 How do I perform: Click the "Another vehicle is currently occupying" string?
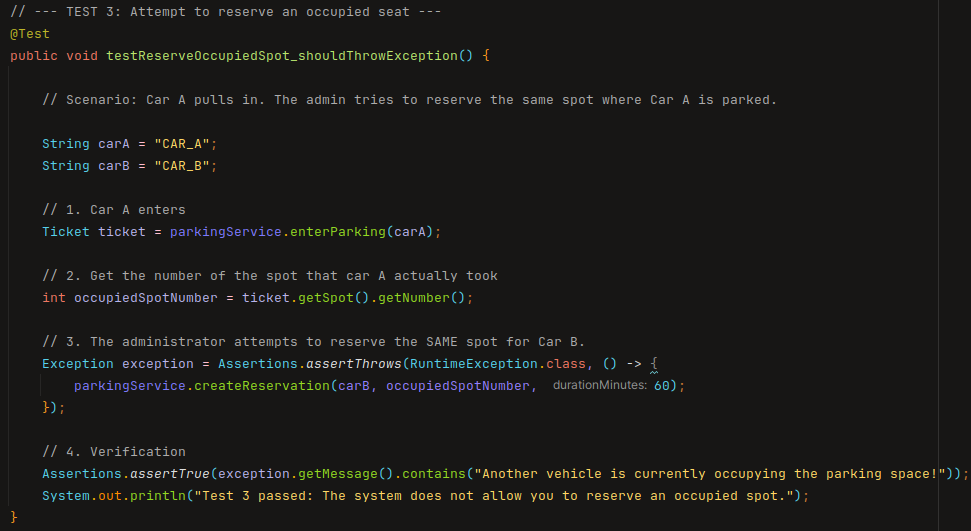pos(710,474)
